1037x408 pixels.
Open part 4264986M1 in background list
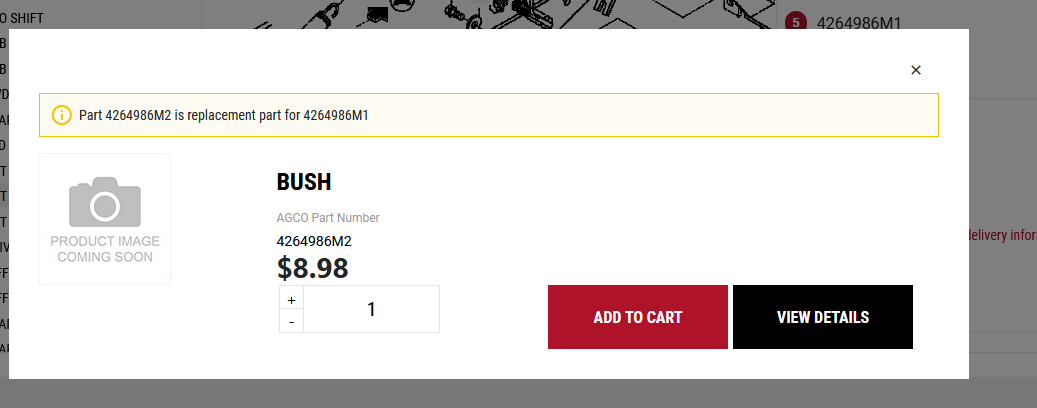click(x=858, y=22)
